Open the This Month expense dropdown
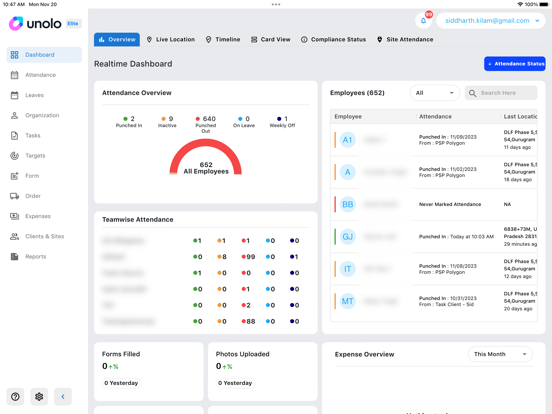552x414 pixels. (500, 354)
